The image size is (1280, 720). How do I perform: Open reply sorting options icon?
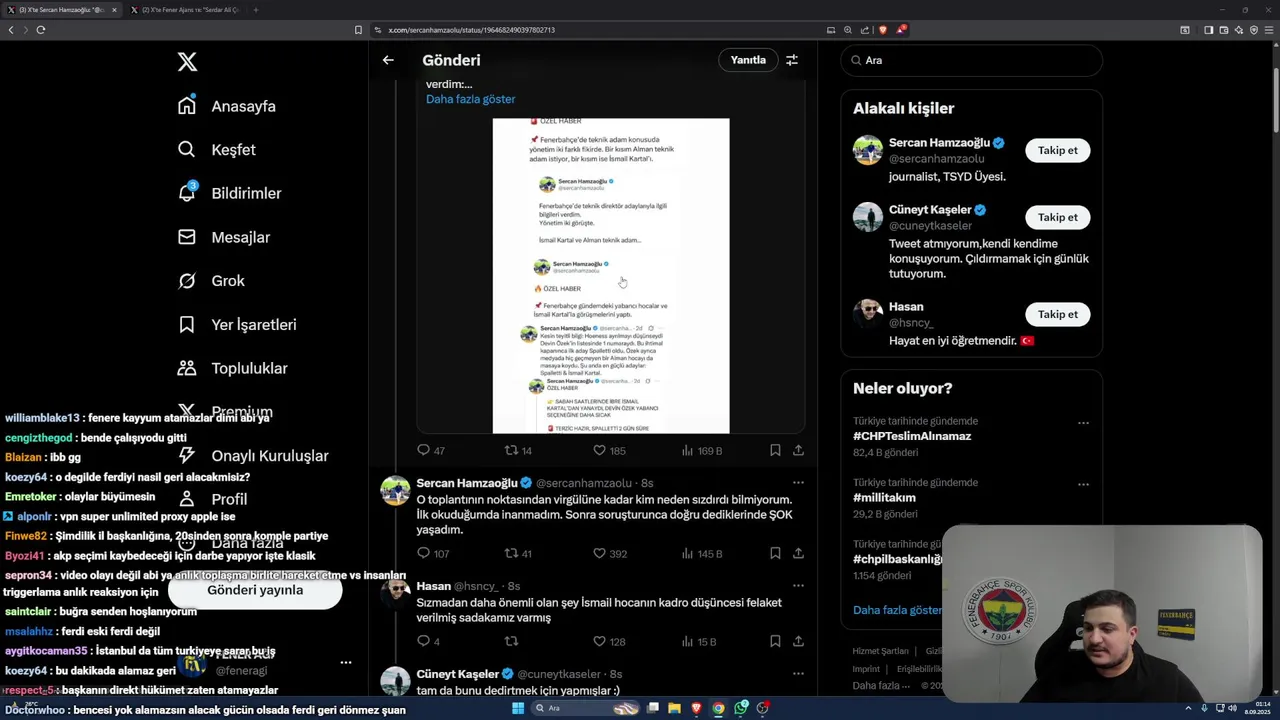pyautogui.click(x=792, y=60)
